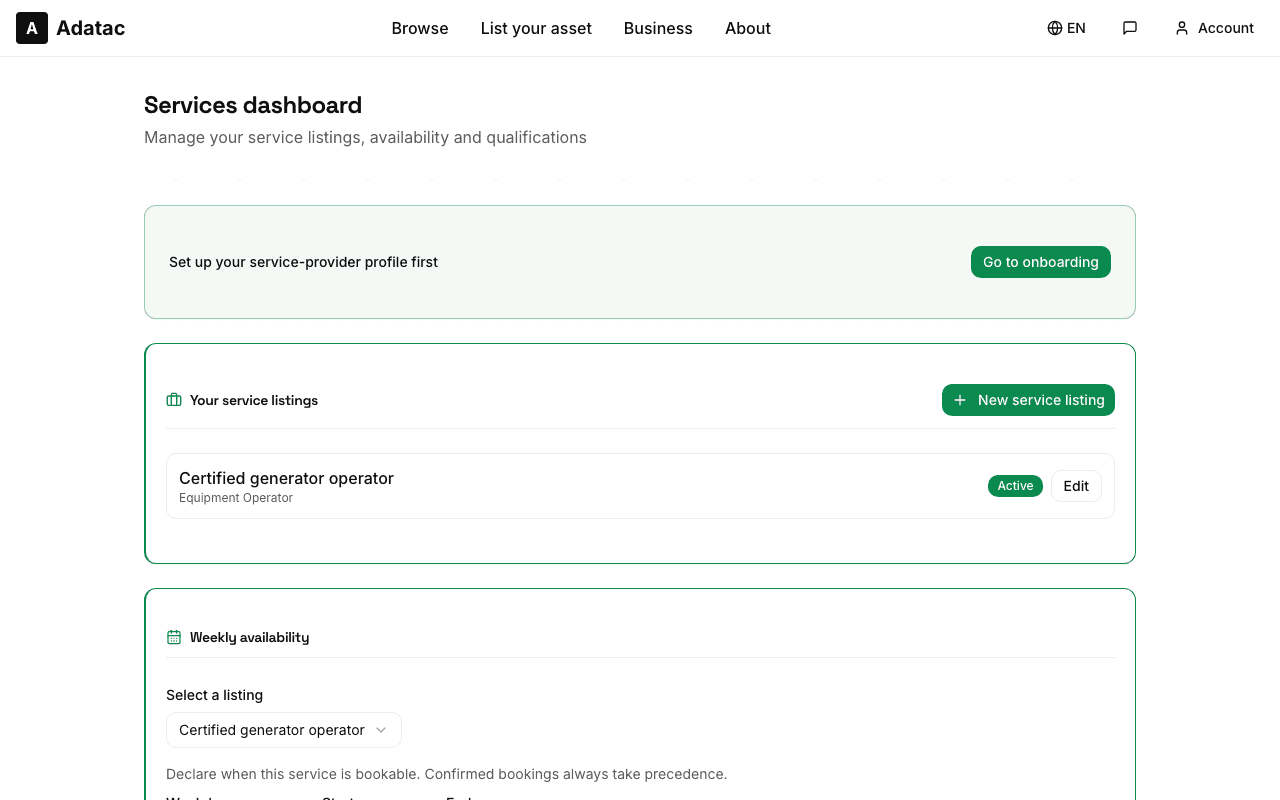Open the language globe selector

[1054, 28]
